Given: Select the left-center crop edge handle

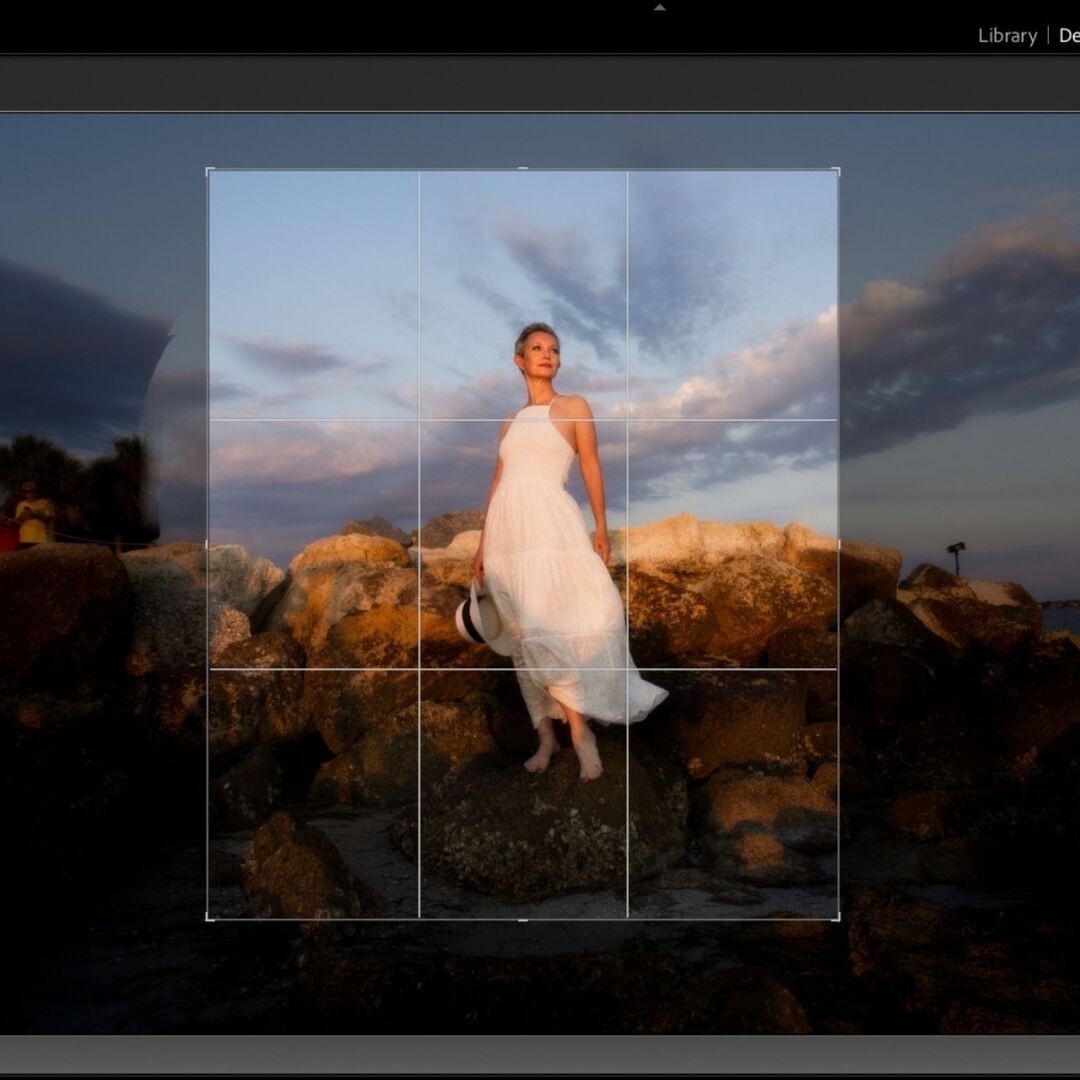Looking at the screenshot, I should pyautogui.click(x=208, y=542).
